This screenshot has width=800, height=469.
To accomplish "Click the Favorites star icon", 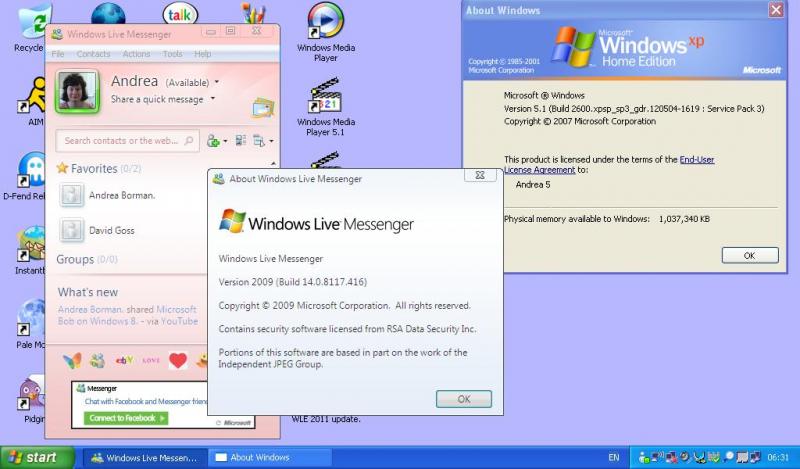I will click(x=62, y=168).
